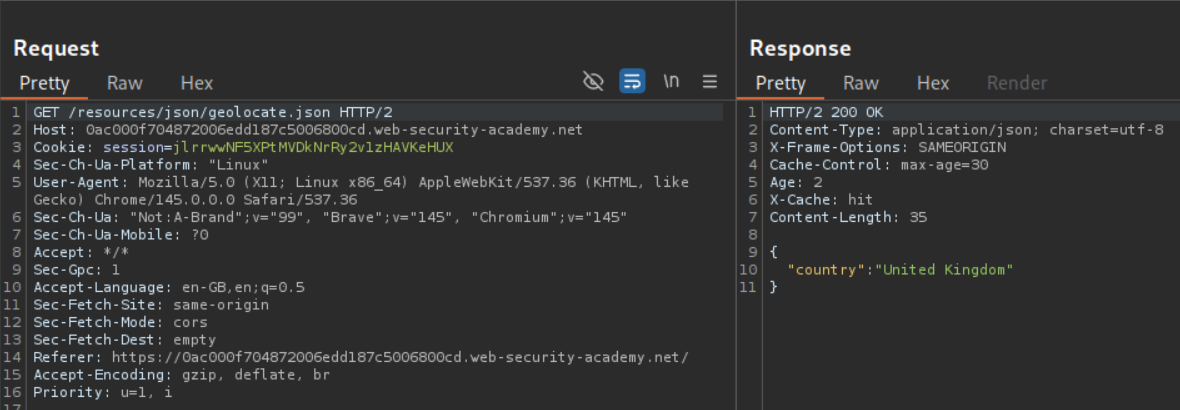Open the Response Hex tab
This screenshot has width=1180, height=410.
click(933, 83)
